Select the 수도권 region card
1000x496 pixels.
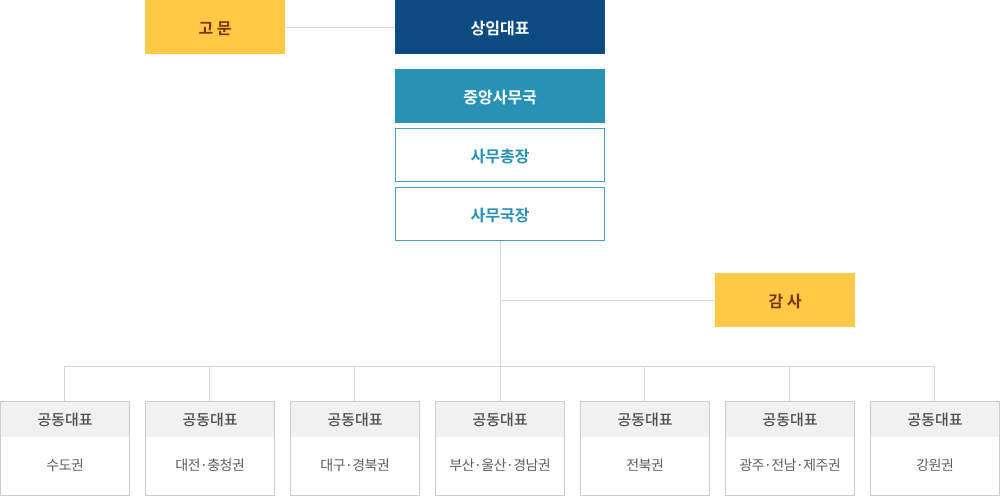click(65, 448)
